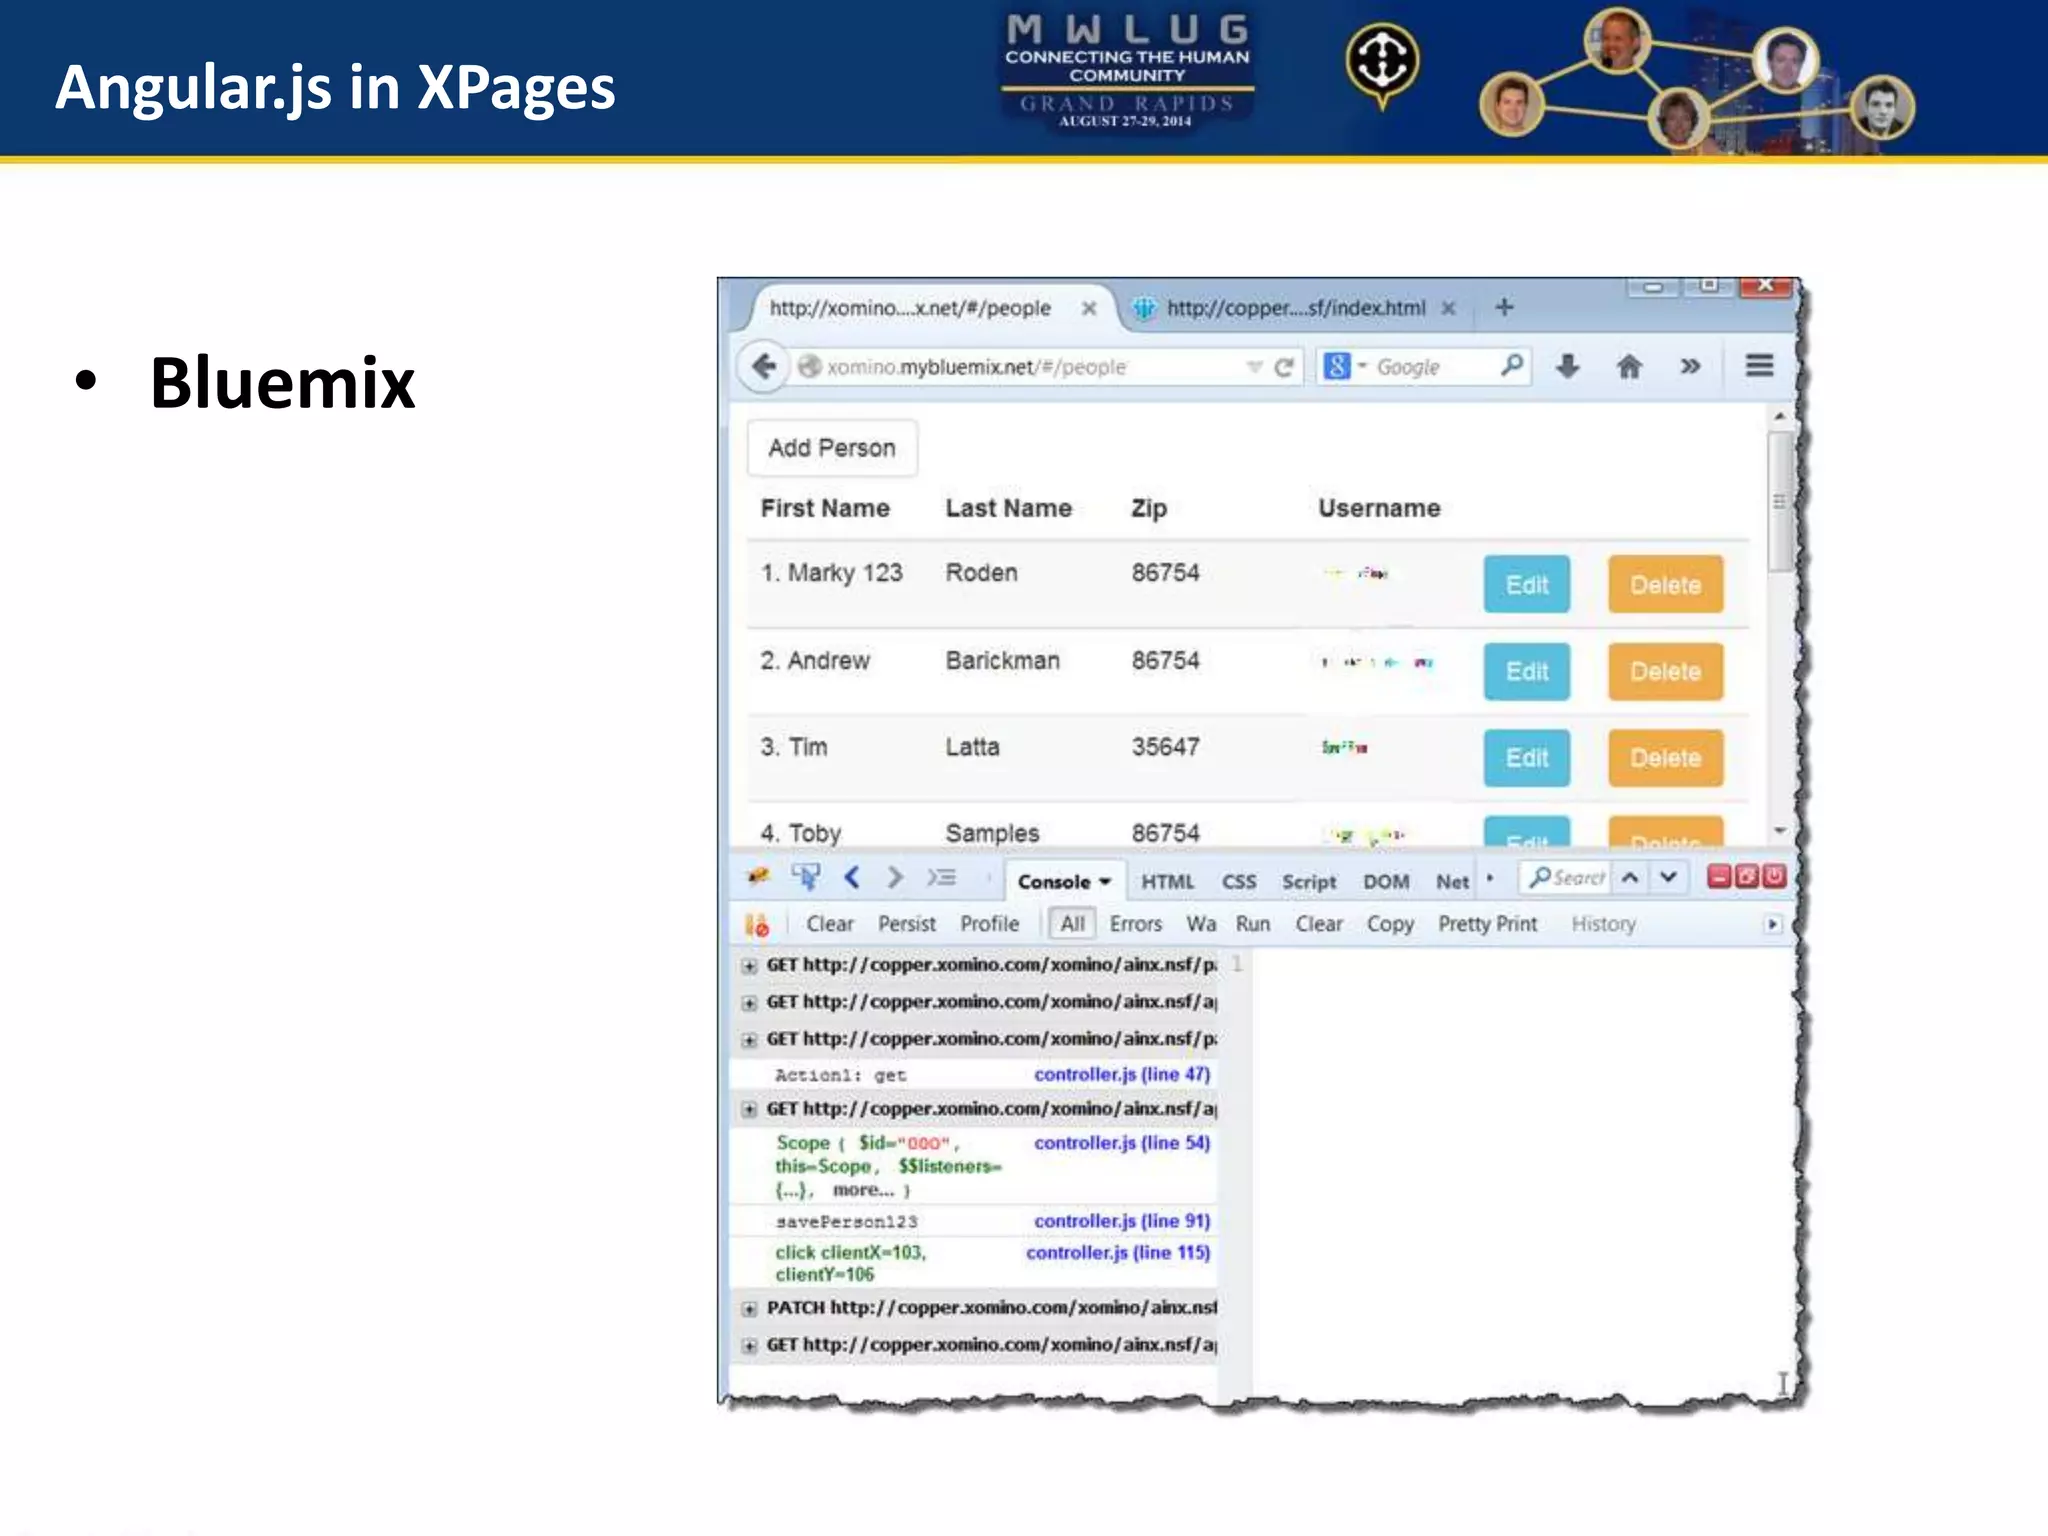Toggle the Firebug command line icon
The width and height of the screenshot is (2048, 1536).
tap(941, 877)
